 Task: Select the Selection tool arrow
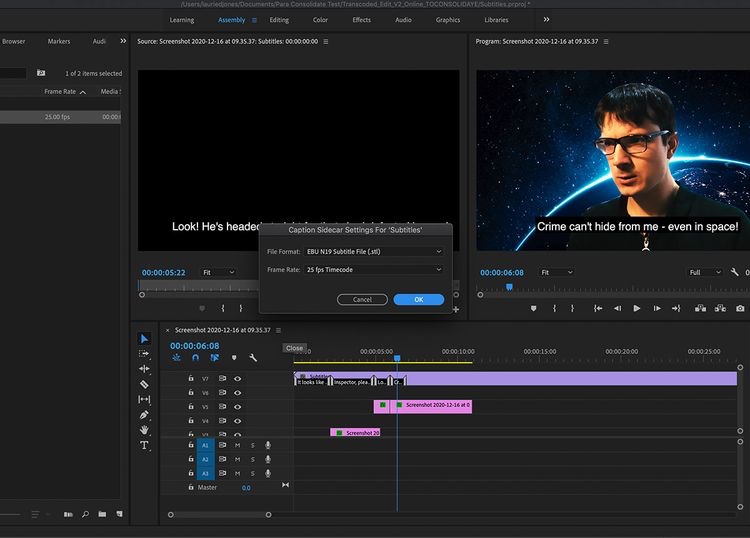[x=144, y=339]
